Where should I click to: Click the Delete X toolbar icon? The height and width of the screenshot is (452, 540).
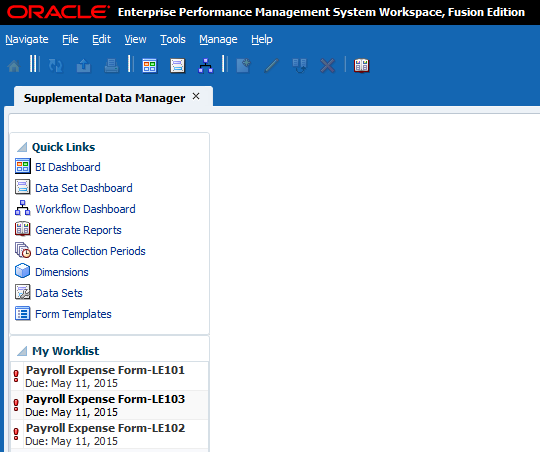click(x=327, y=65)
